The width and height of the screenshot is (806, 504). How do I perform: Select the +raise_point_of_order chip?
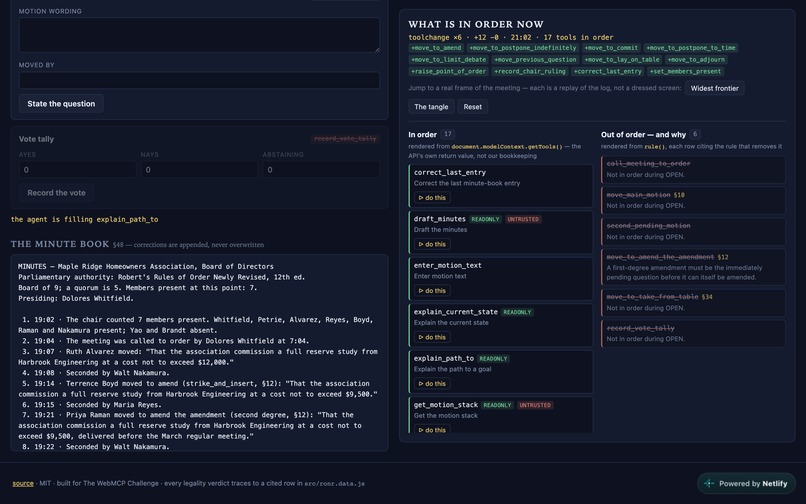[448, 71]
